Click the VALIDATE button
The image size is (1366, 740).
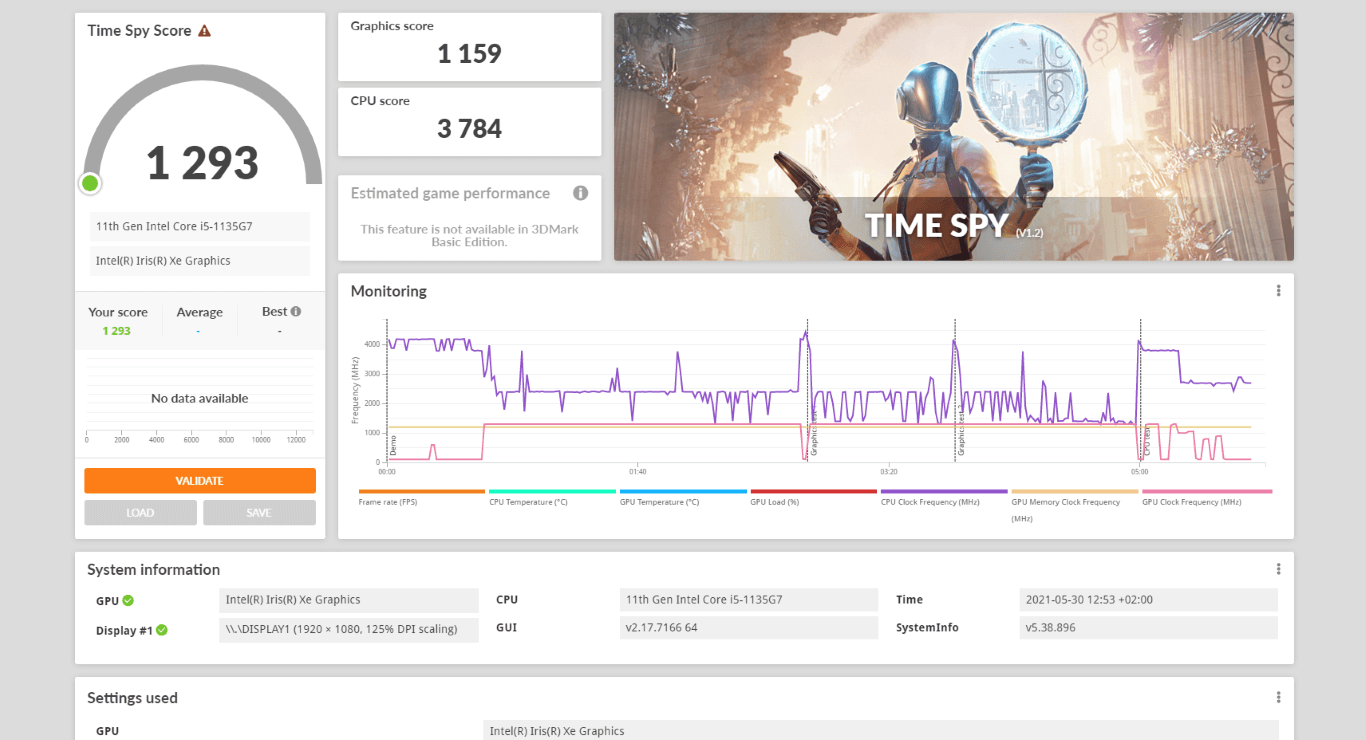click(x=200, y=481)
